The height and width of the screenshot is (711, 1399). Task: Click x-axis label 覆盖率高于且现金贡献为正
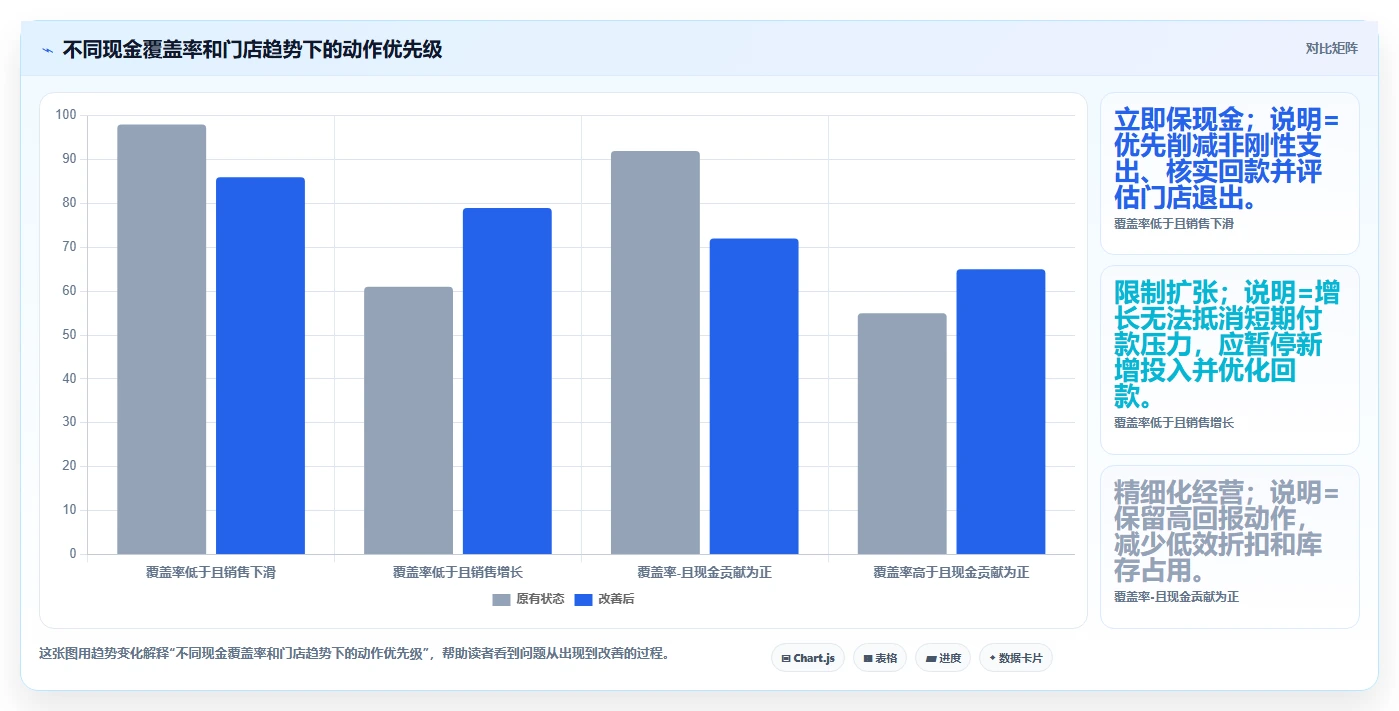[x=951, y=573]
